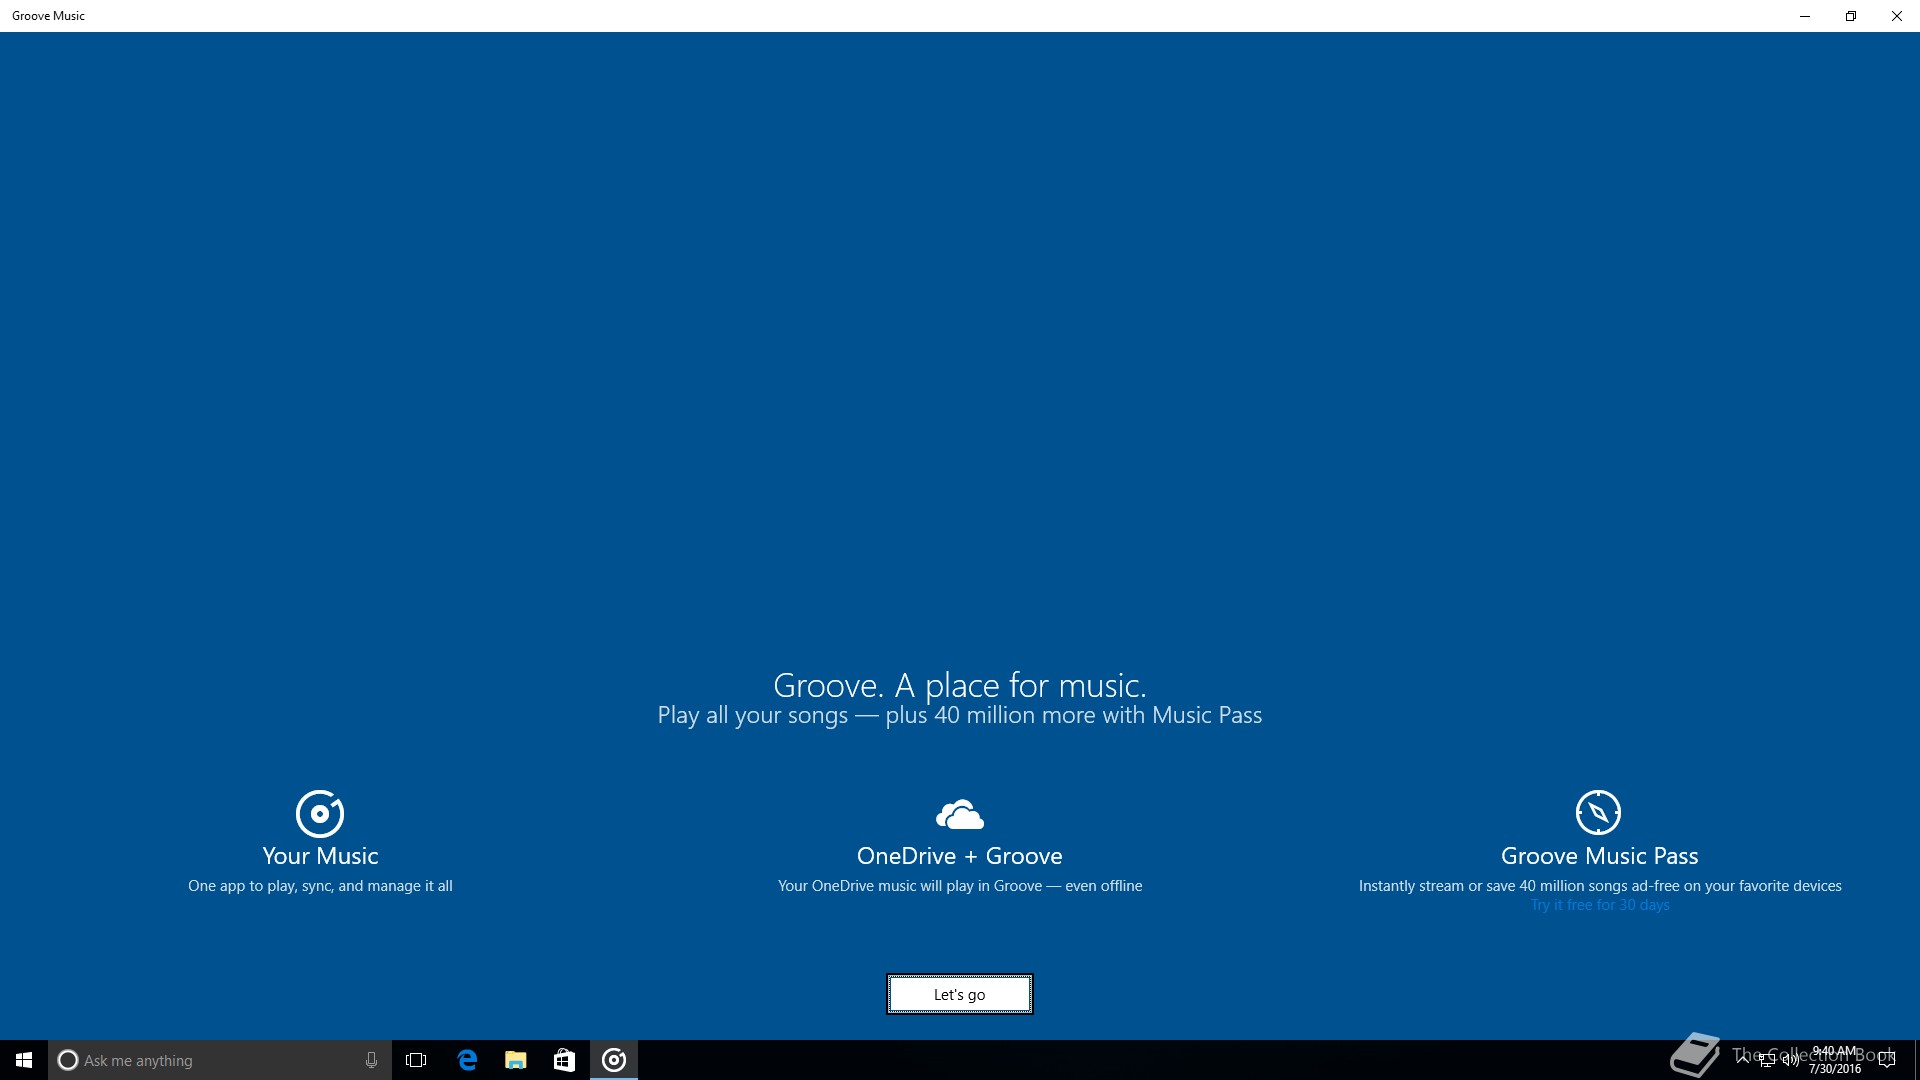This screenshot has width=1920, height=1080.
Task: Click the OneDrive cloud icon
Action: tap(959, 814)
